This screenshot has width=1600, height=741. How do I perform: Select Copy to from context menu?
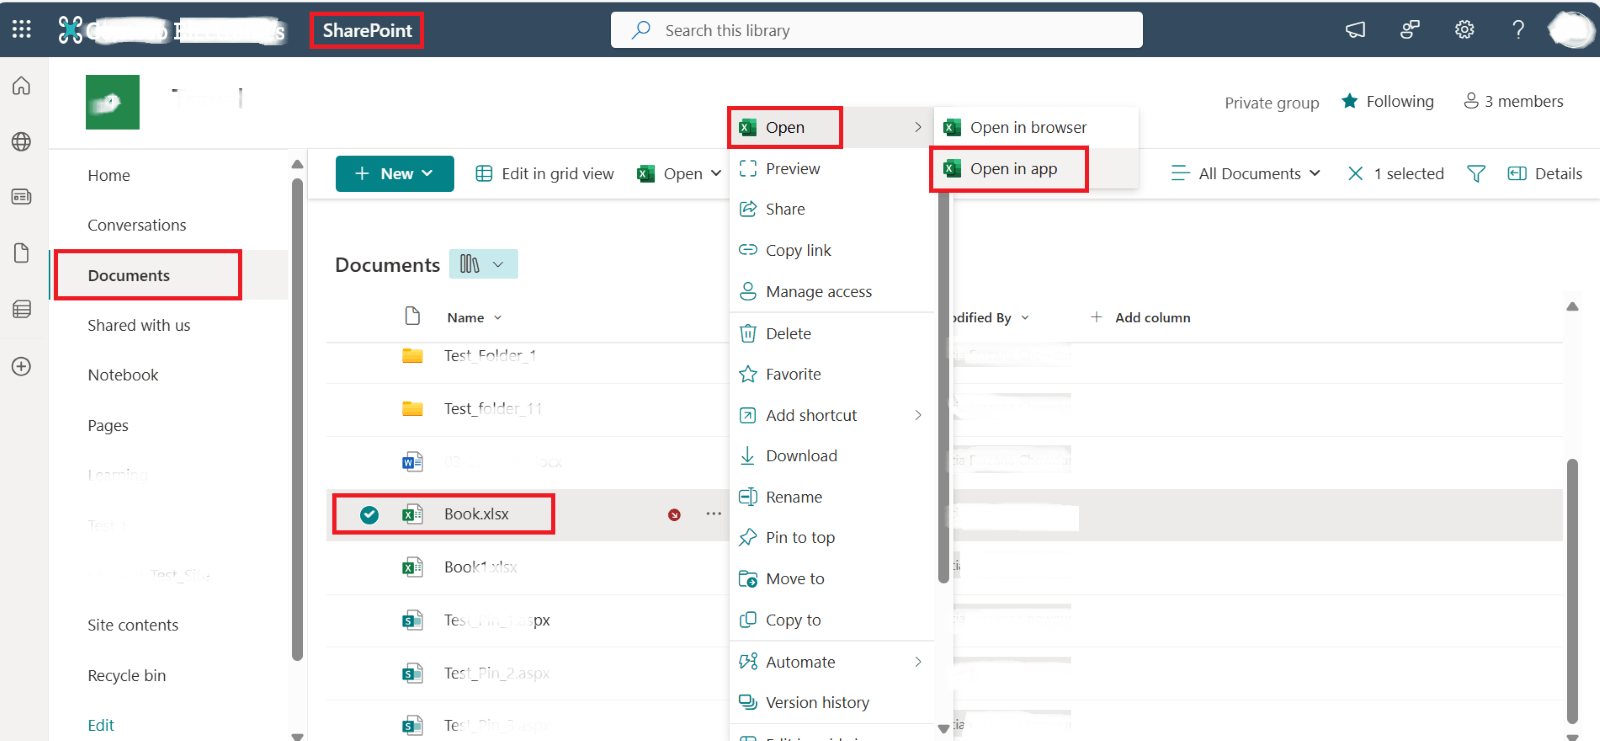pyautogui.click(x=831, y=621)
